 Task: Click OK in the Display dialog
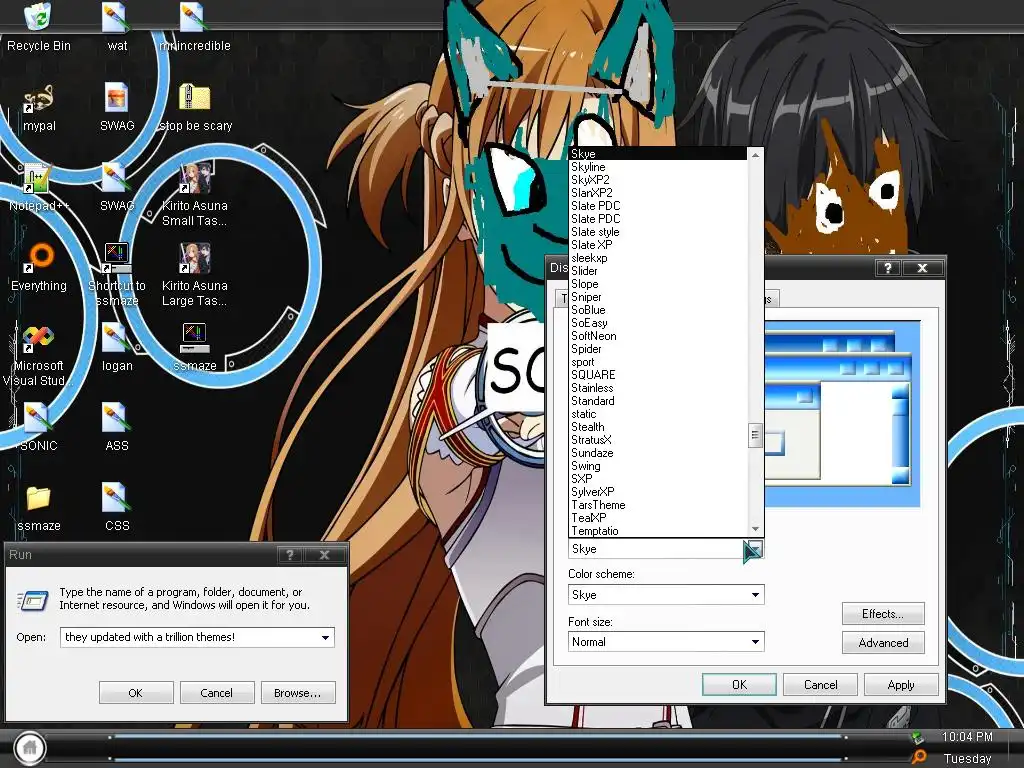[739, 685]
